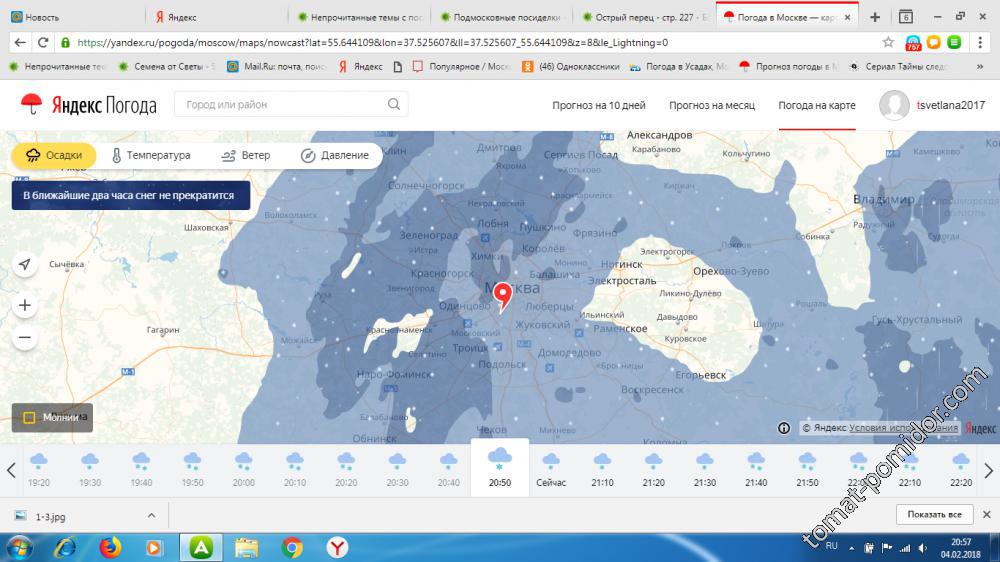1000x562 pixels.
Task: Open Прогноз на 10 дней
Action: click(x=599, y=105)
